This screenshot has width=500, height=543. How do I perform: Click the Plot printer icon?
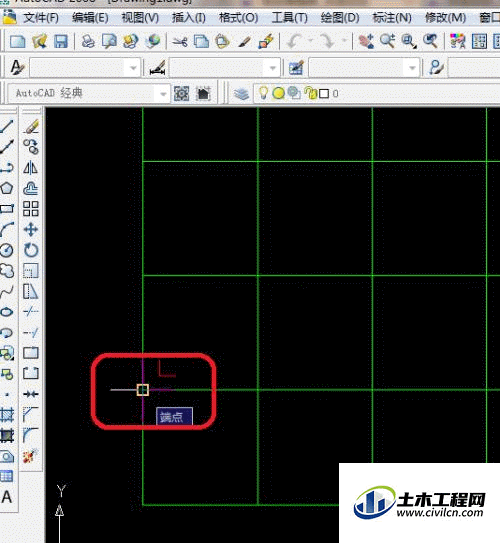tap(88, 42)
